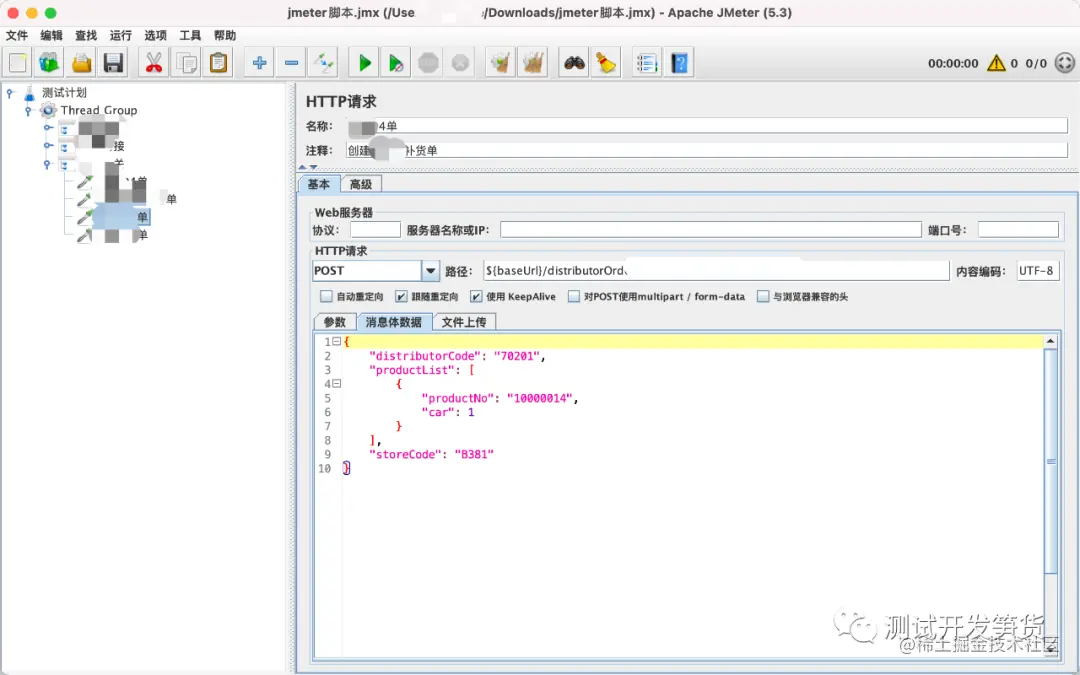Click the body data scrollbar up arrow
This screenshot has height=675, width=1080.
coord(1050,341)
